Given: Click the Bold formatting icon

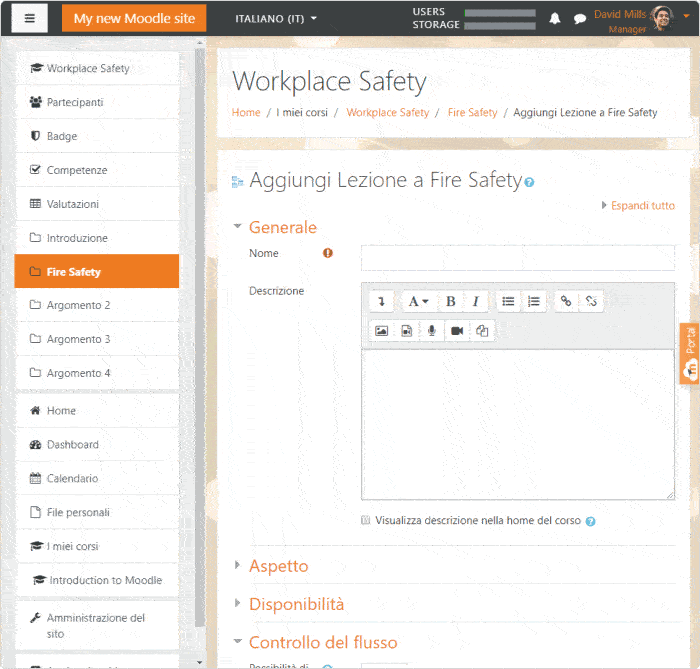Looking at the screenshot, I should coord(450,301).
